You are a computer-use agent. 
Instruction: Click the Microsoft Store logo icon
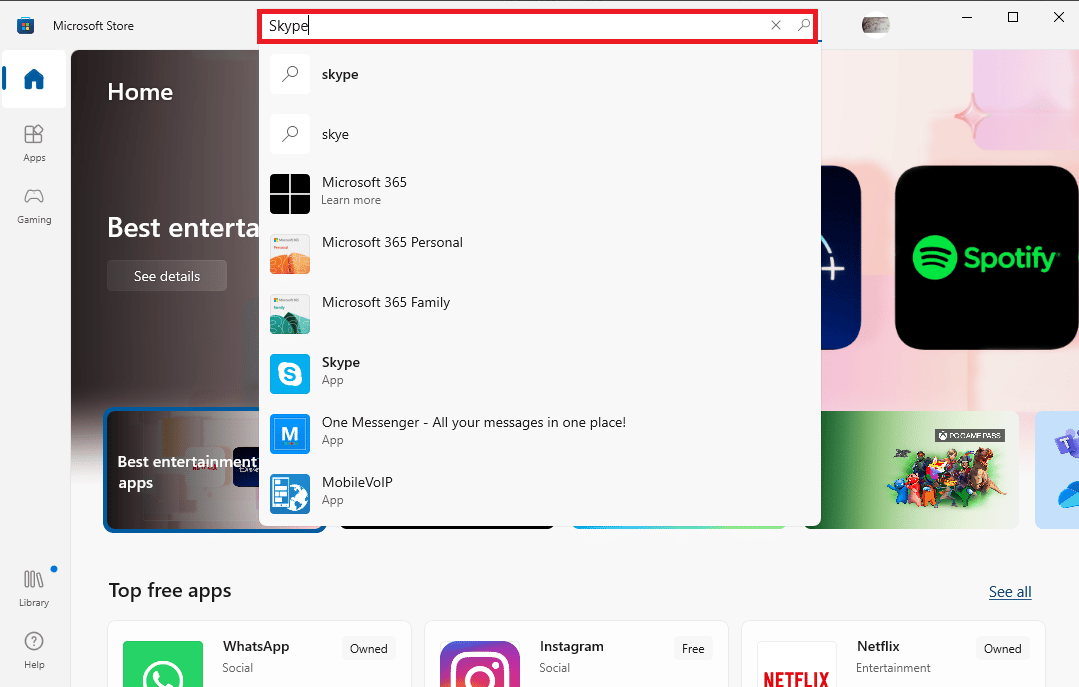tap(24, 25)
